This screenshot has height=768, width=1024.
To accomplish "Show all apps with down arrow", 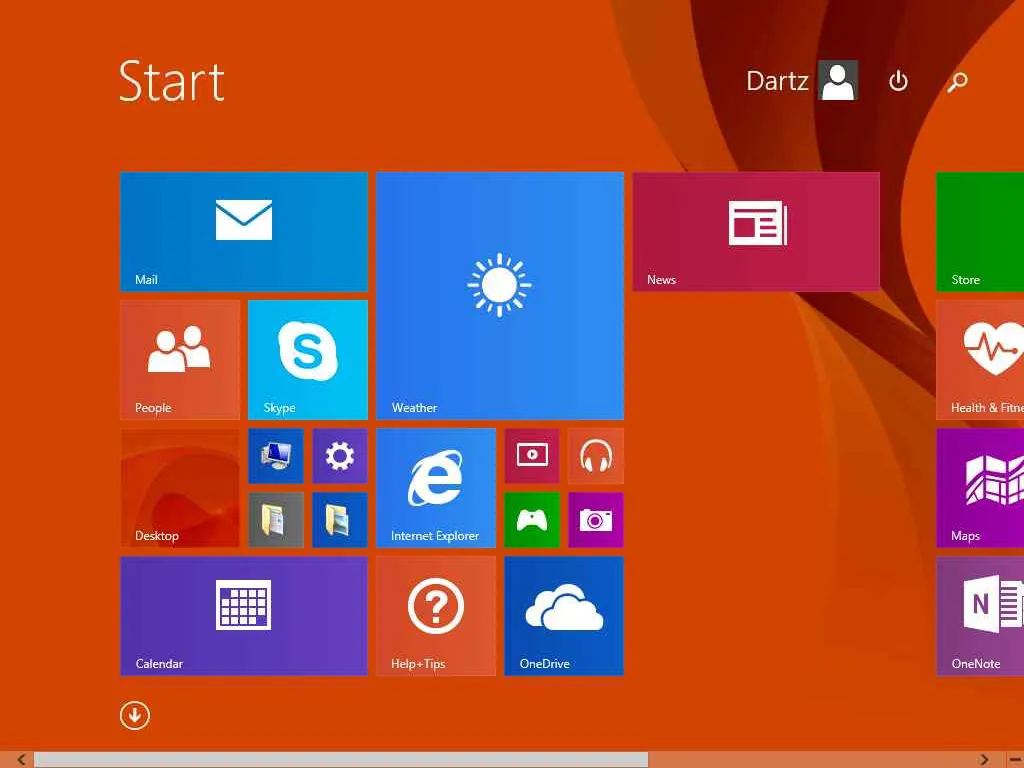I will click(135, 715).
